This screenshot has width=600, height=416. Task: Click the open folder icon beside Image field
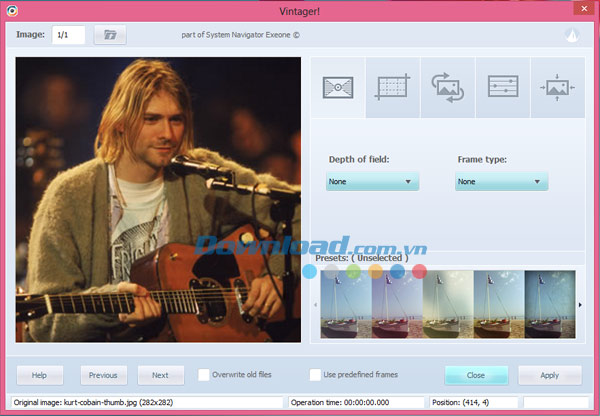[110, 35]
